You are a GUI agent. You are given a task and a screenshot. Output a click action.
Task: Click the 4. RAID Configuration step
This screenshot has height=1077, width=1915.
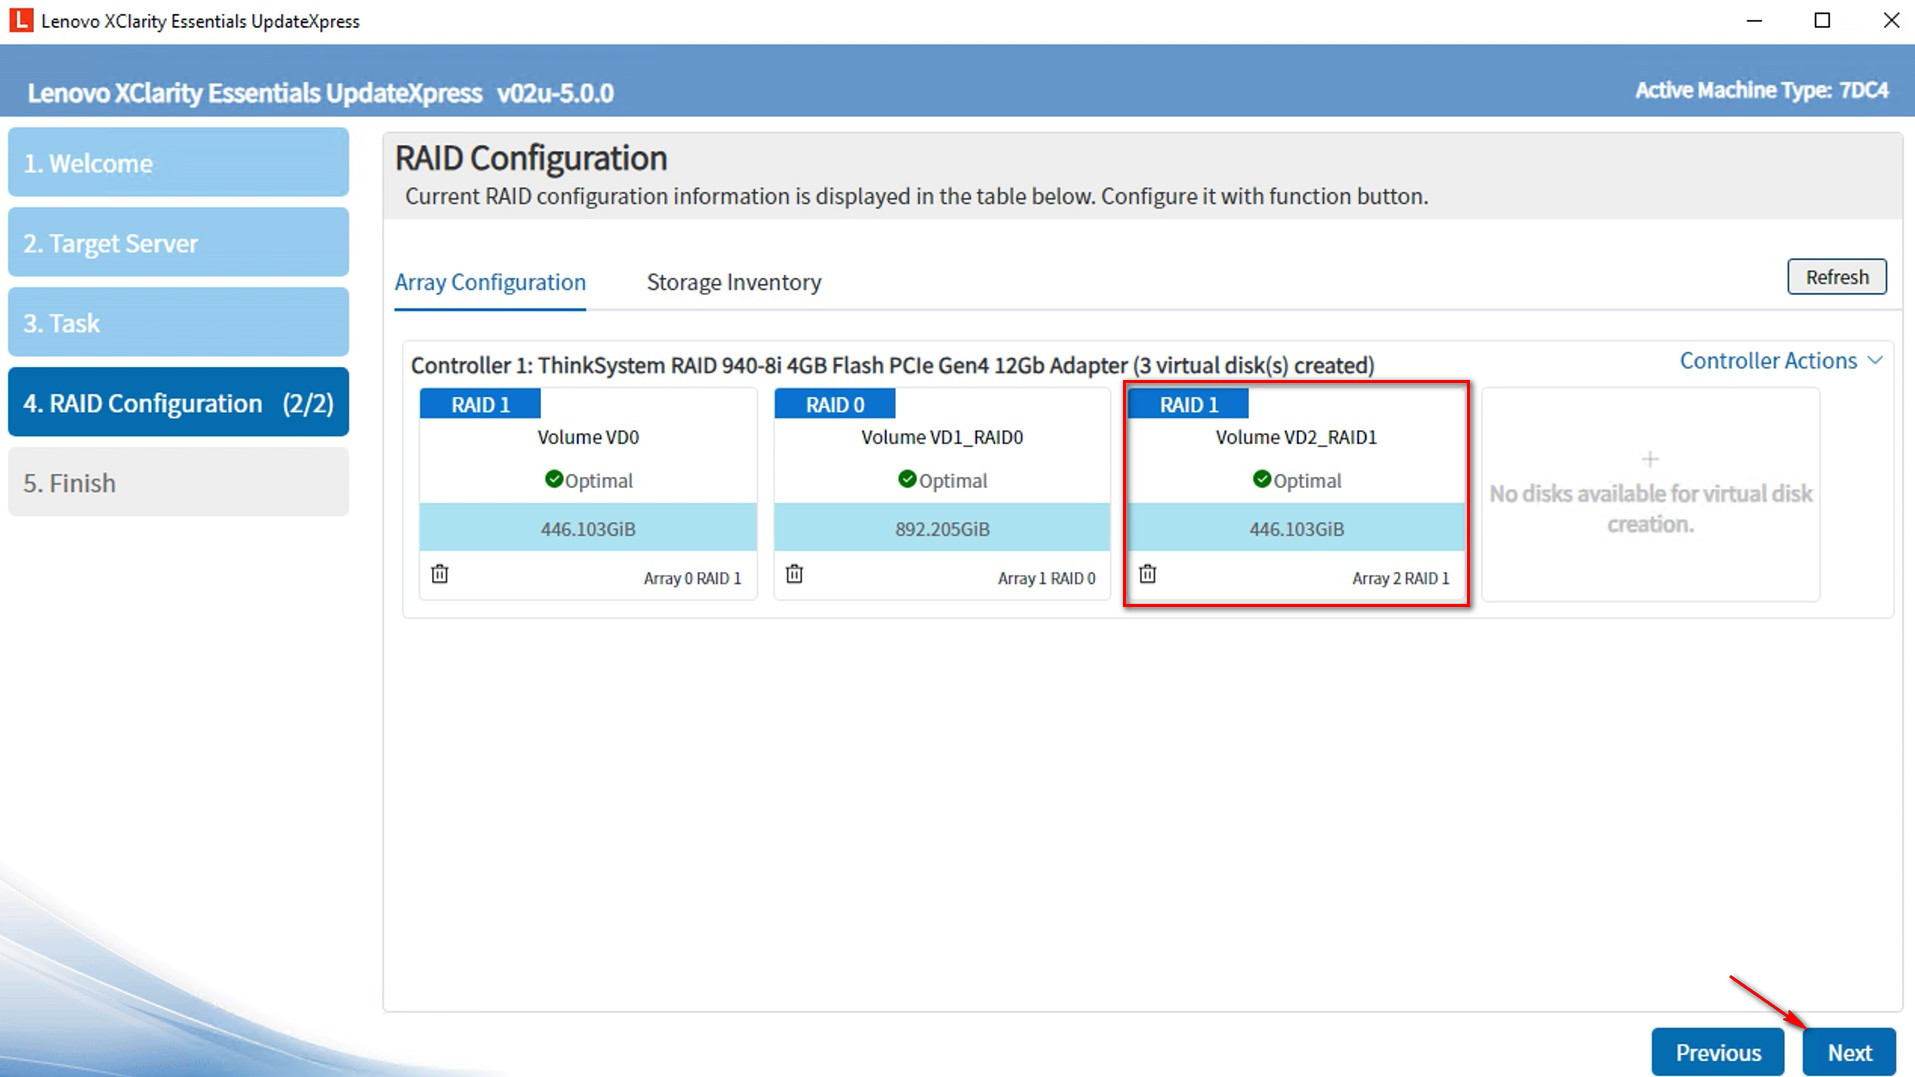click(178, 403)
